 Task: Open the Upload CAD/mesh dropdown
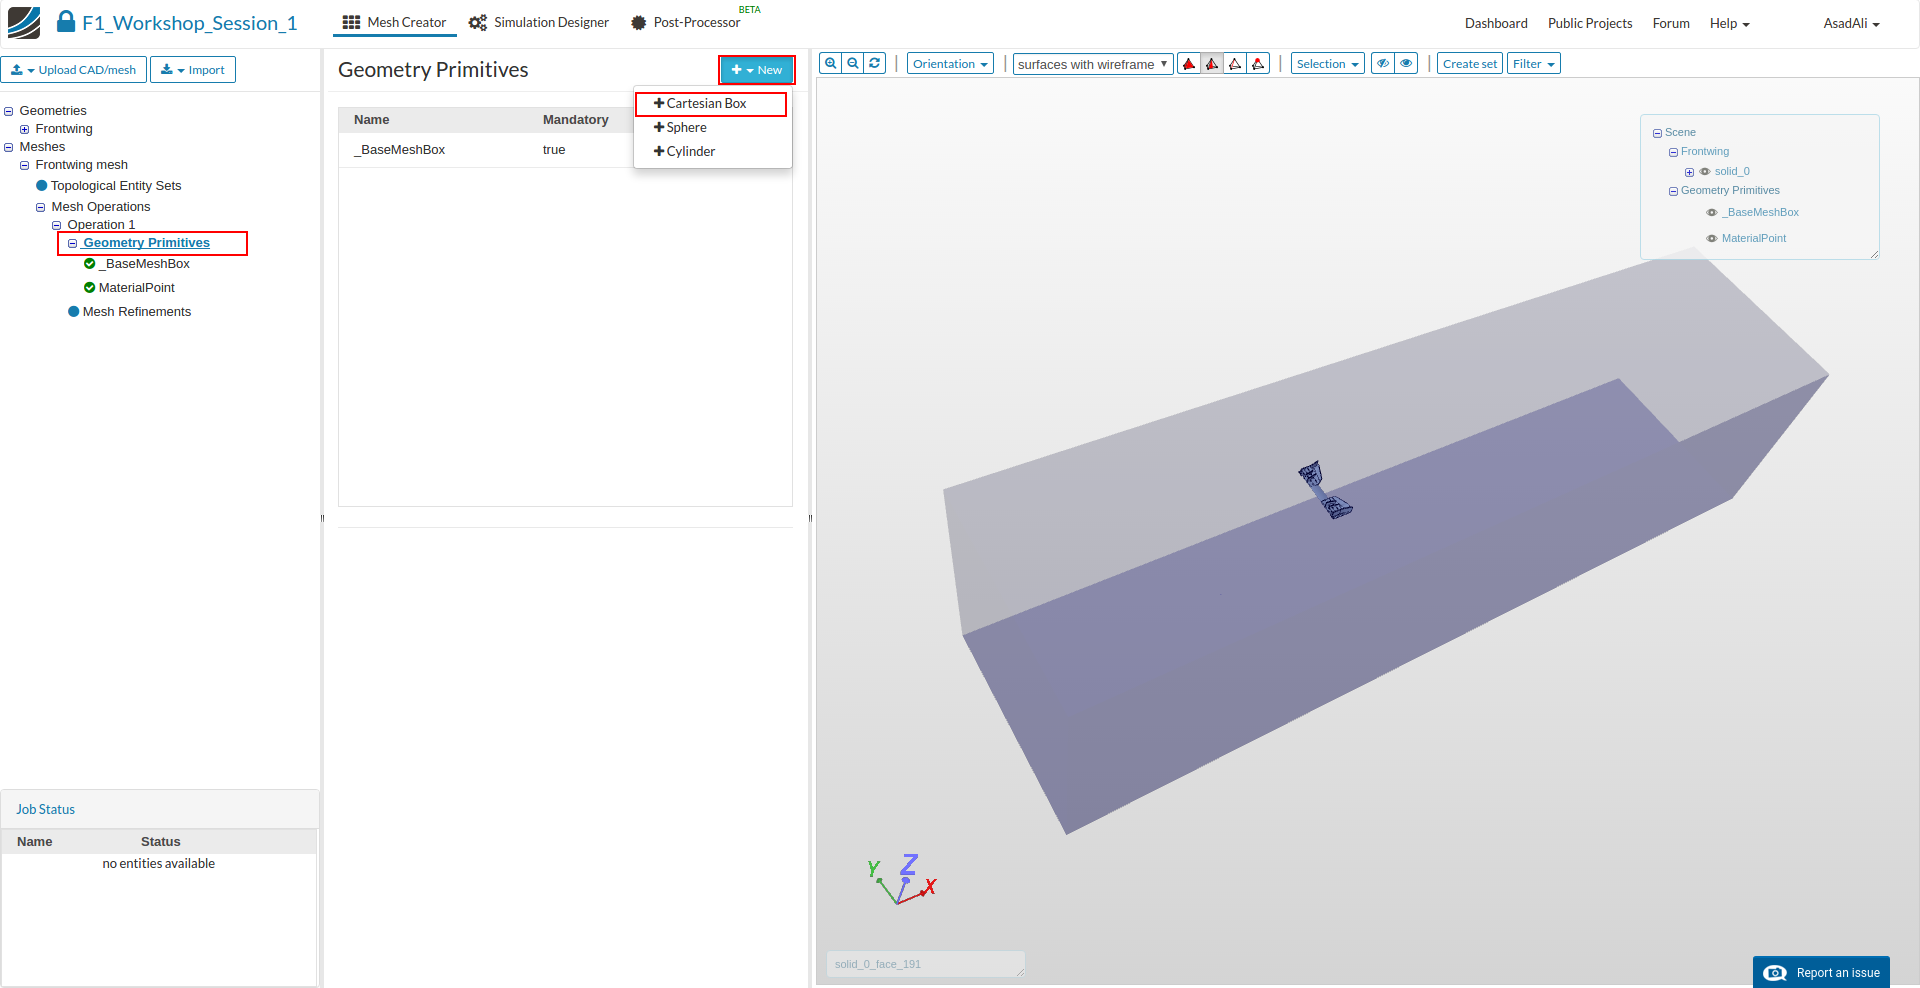[x=74, y=70]
